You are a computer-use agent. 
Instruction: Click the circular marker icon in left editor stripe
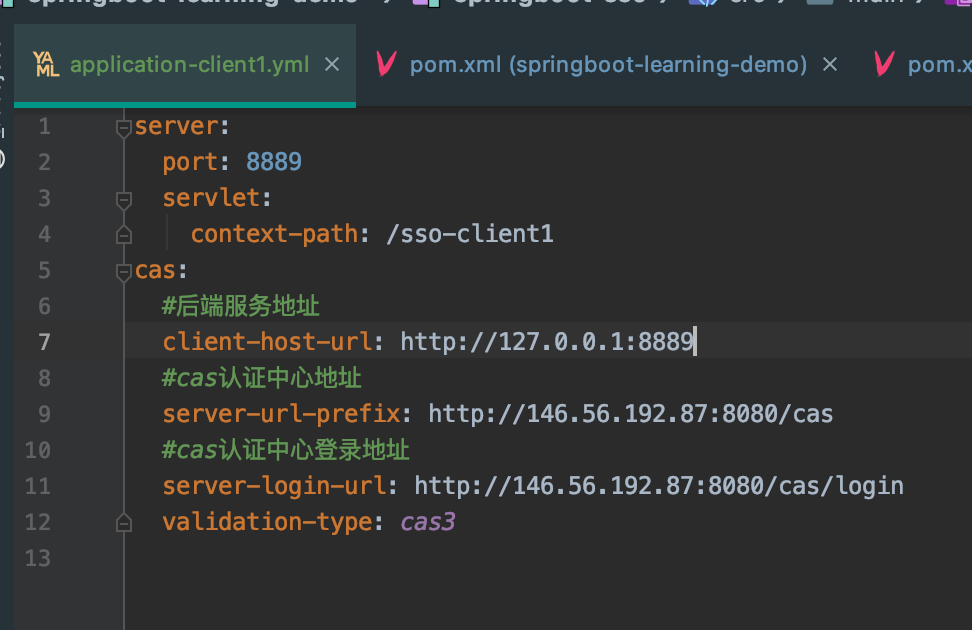6,157
